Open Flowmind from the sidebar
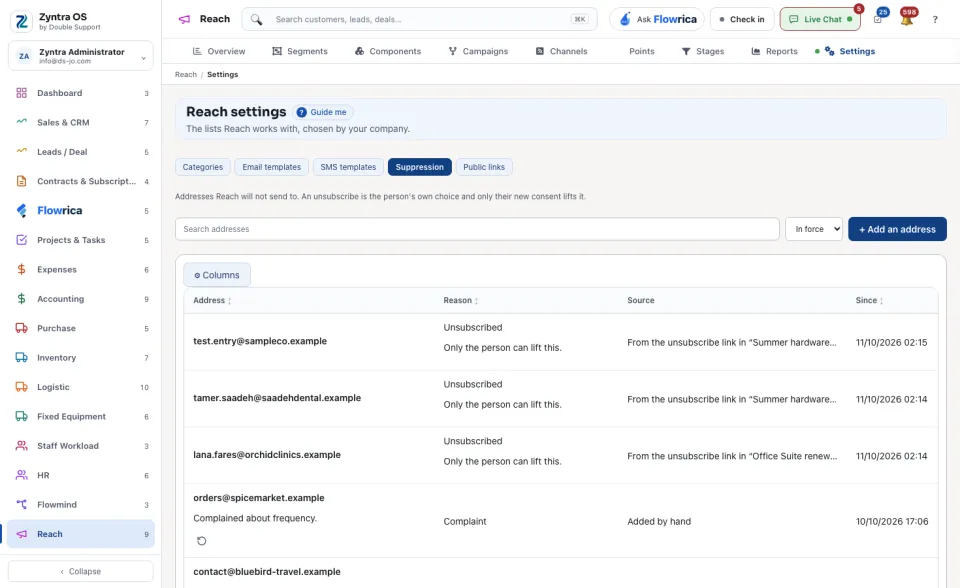 [x=81, y=505]
